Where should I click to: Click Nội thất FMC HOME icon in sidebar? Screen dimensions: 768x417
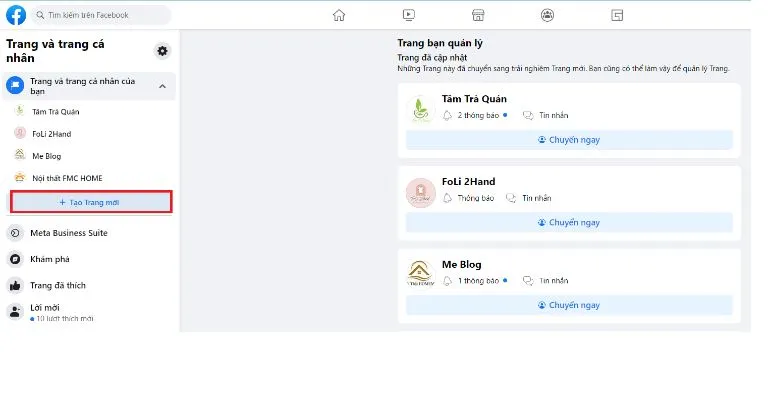pyautogui.click(x=20, y=177)
